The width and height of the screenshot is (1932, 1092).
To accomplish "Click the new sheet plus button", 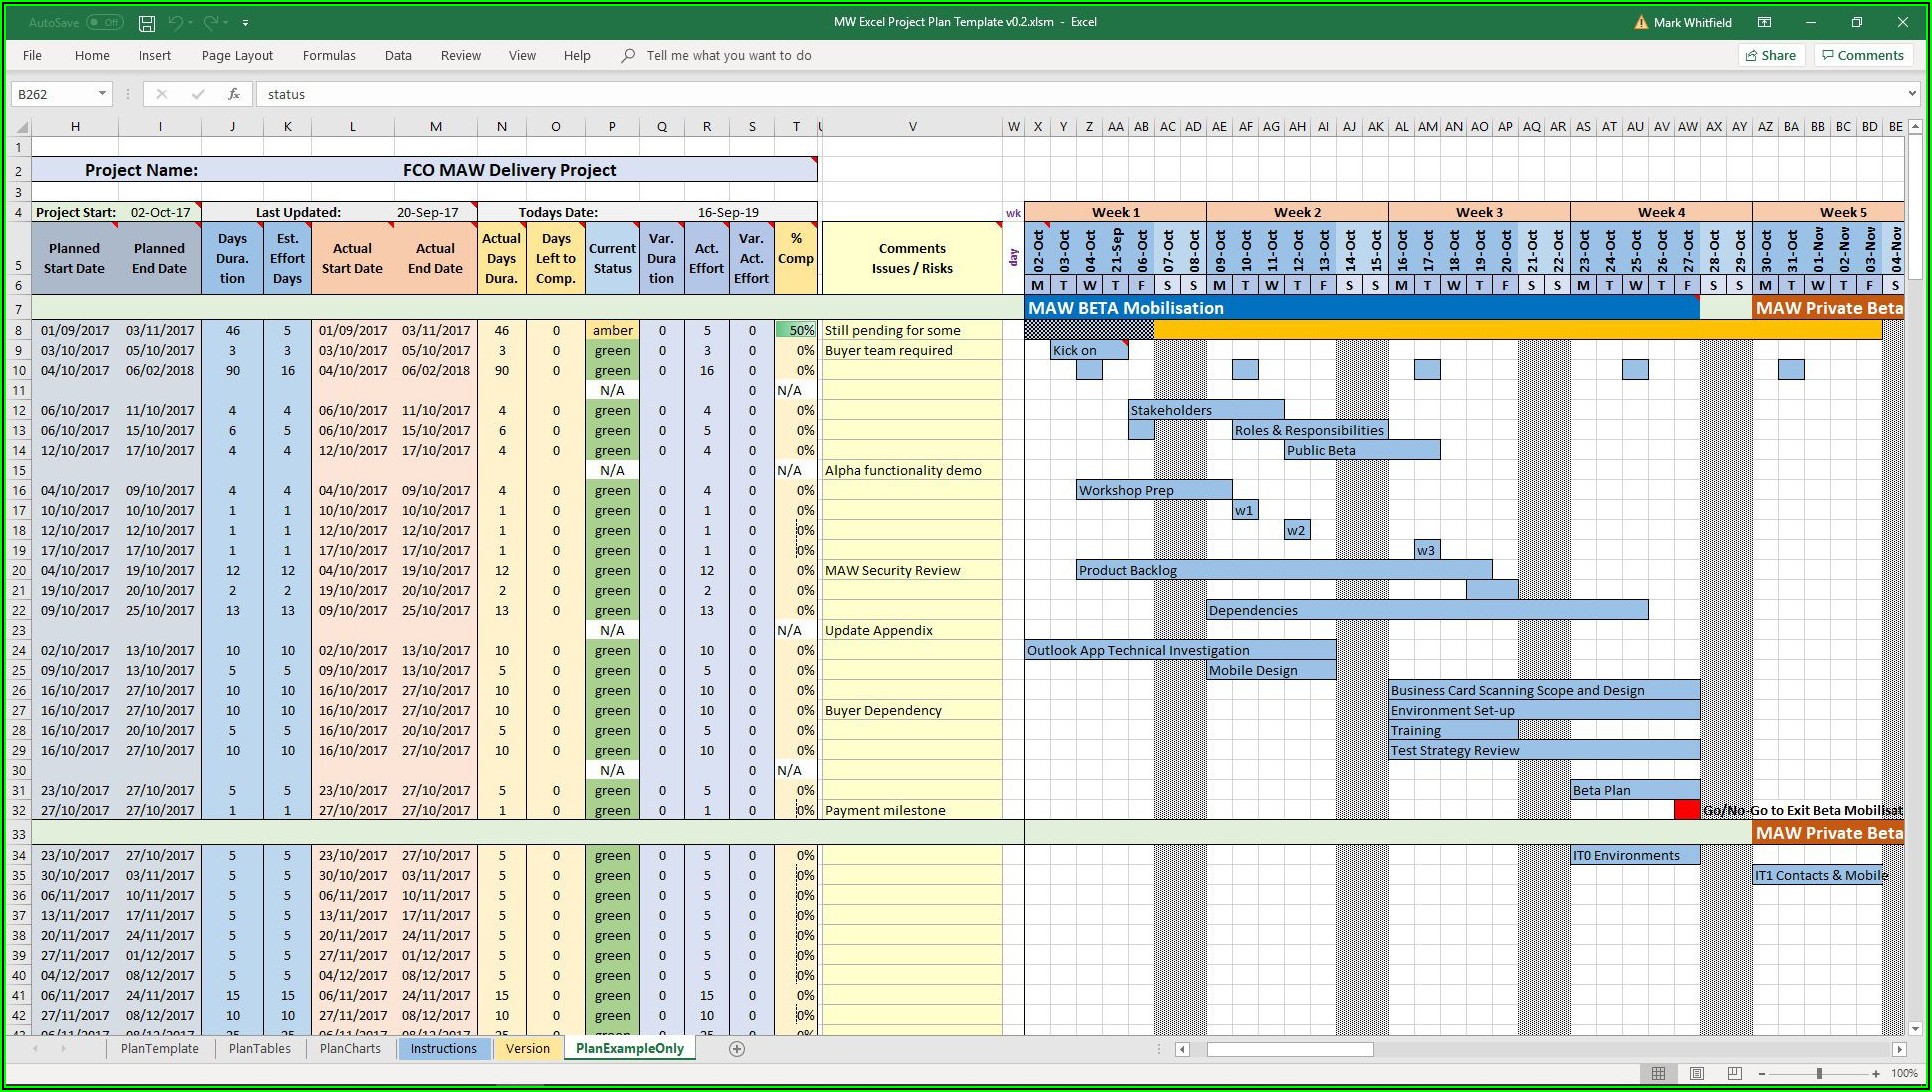I will 737,1048.
